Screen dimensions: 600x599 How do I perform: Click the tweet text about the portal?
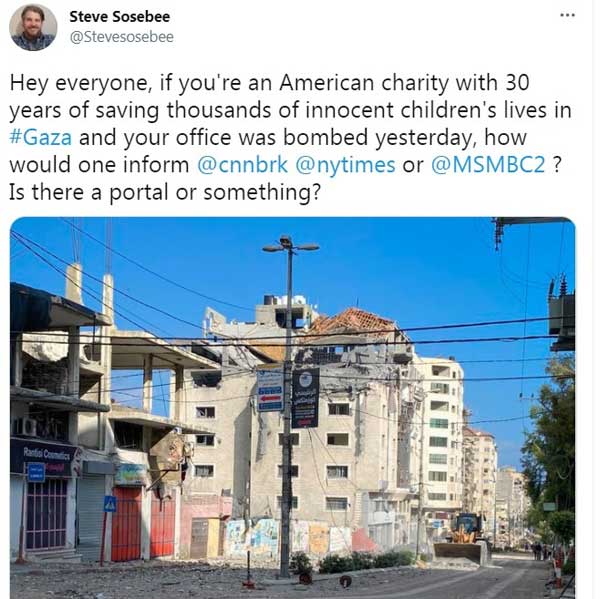[x=165, y=192]
